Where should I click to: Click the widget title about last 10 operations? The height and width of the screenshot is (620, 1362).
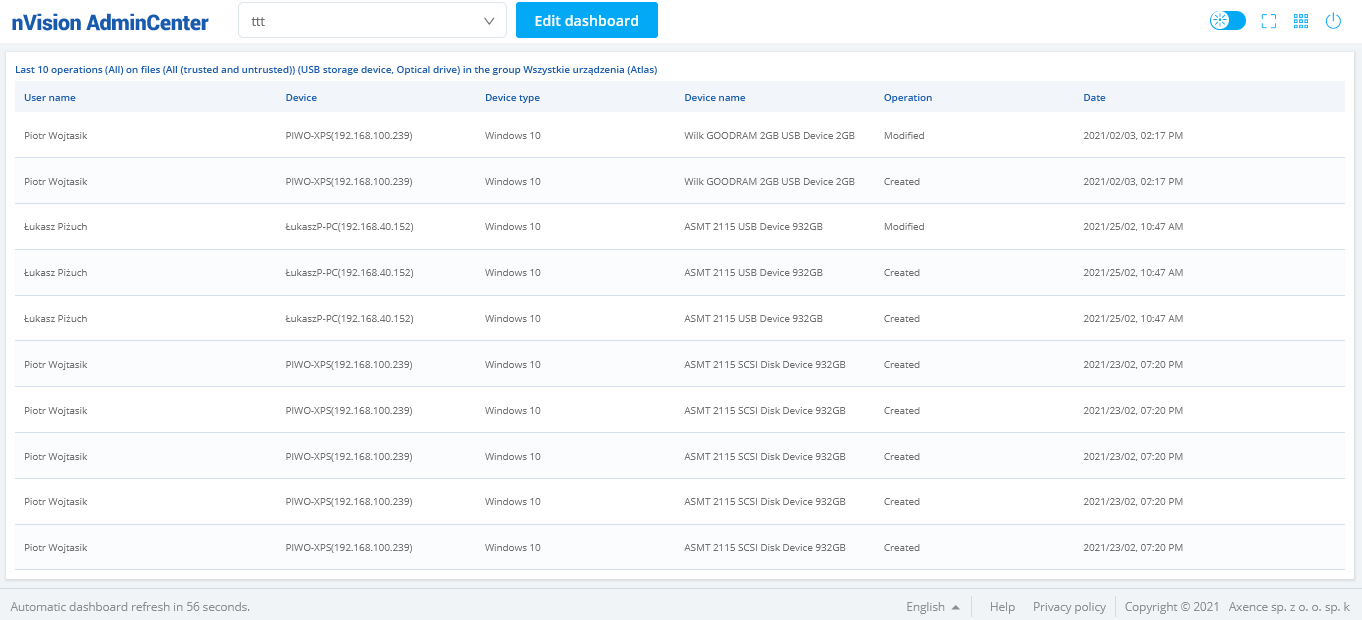coord(336,70)
